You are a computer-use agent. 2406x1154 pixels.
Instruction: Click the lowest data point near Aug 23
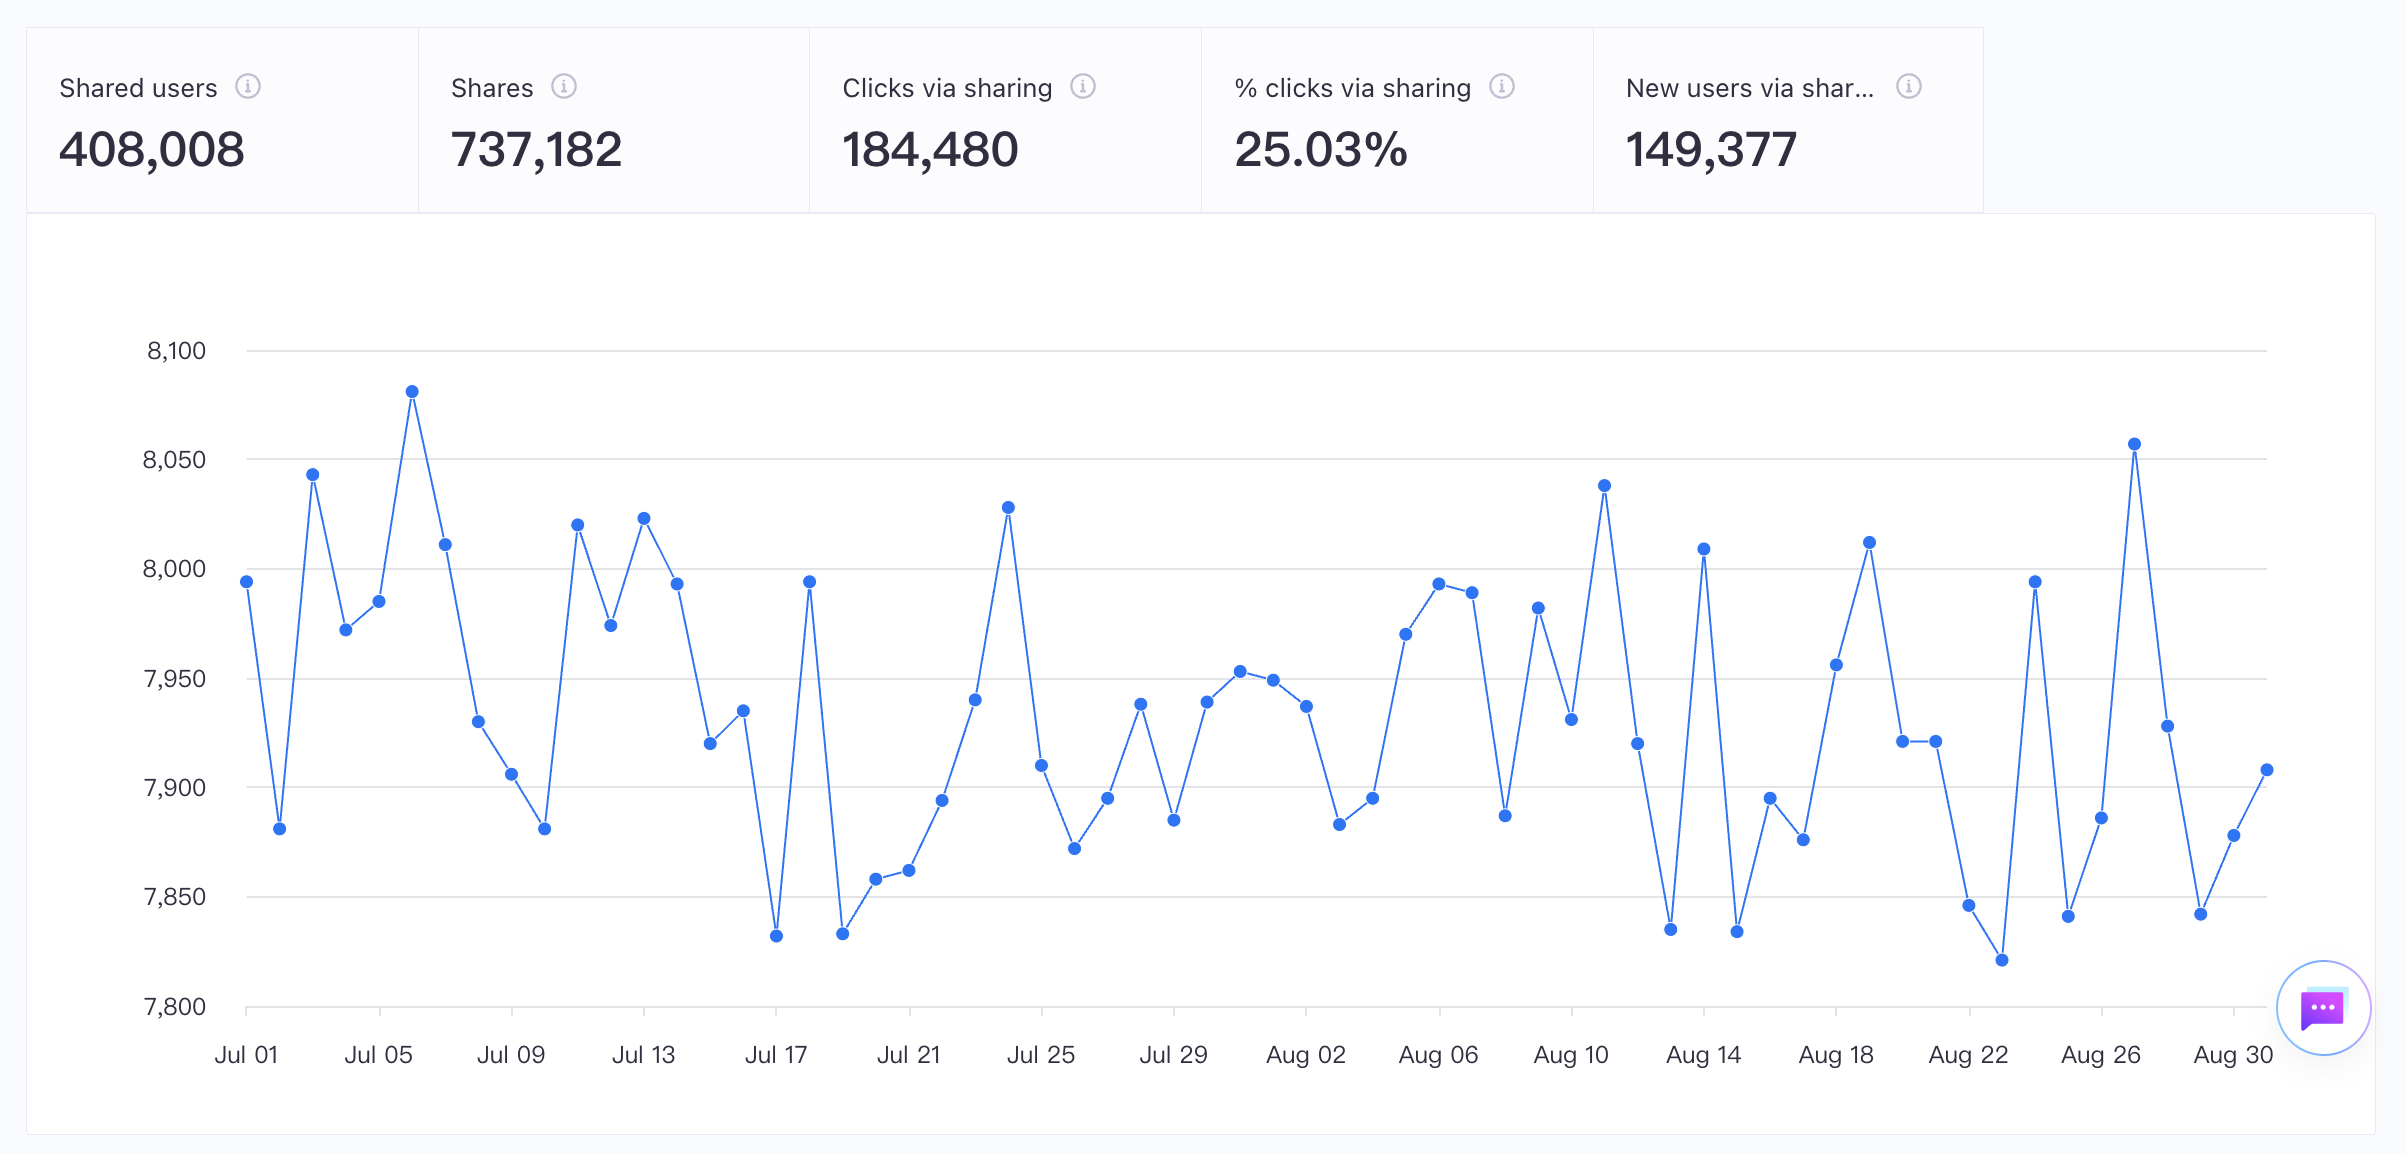(2002, 960)
